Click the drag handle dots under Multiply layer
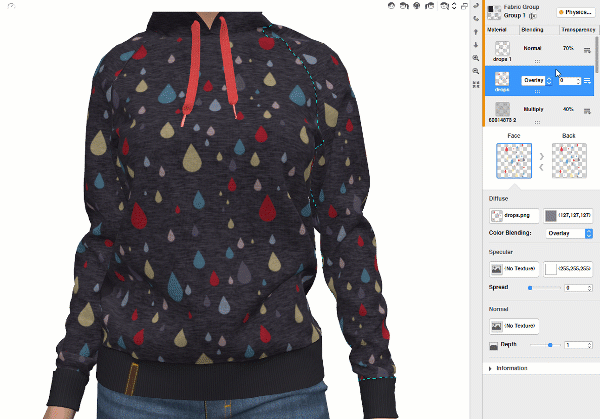The image size is (600, 419). click(537, 122)
